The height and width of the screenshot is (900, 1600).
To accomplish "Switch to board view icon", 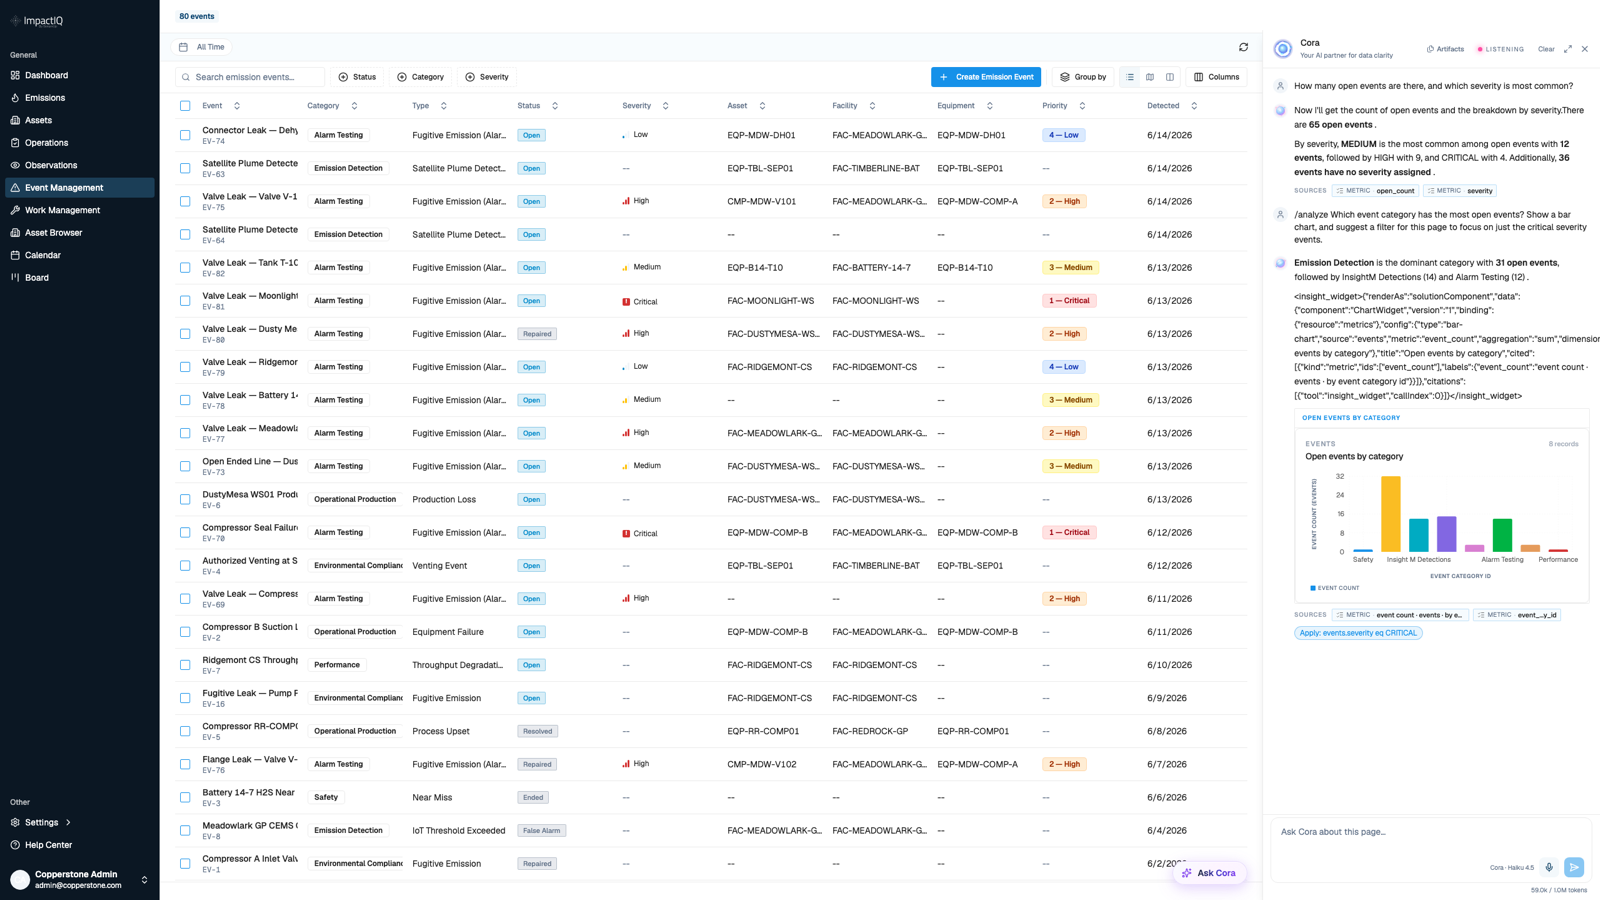I will coord(1150,77).
